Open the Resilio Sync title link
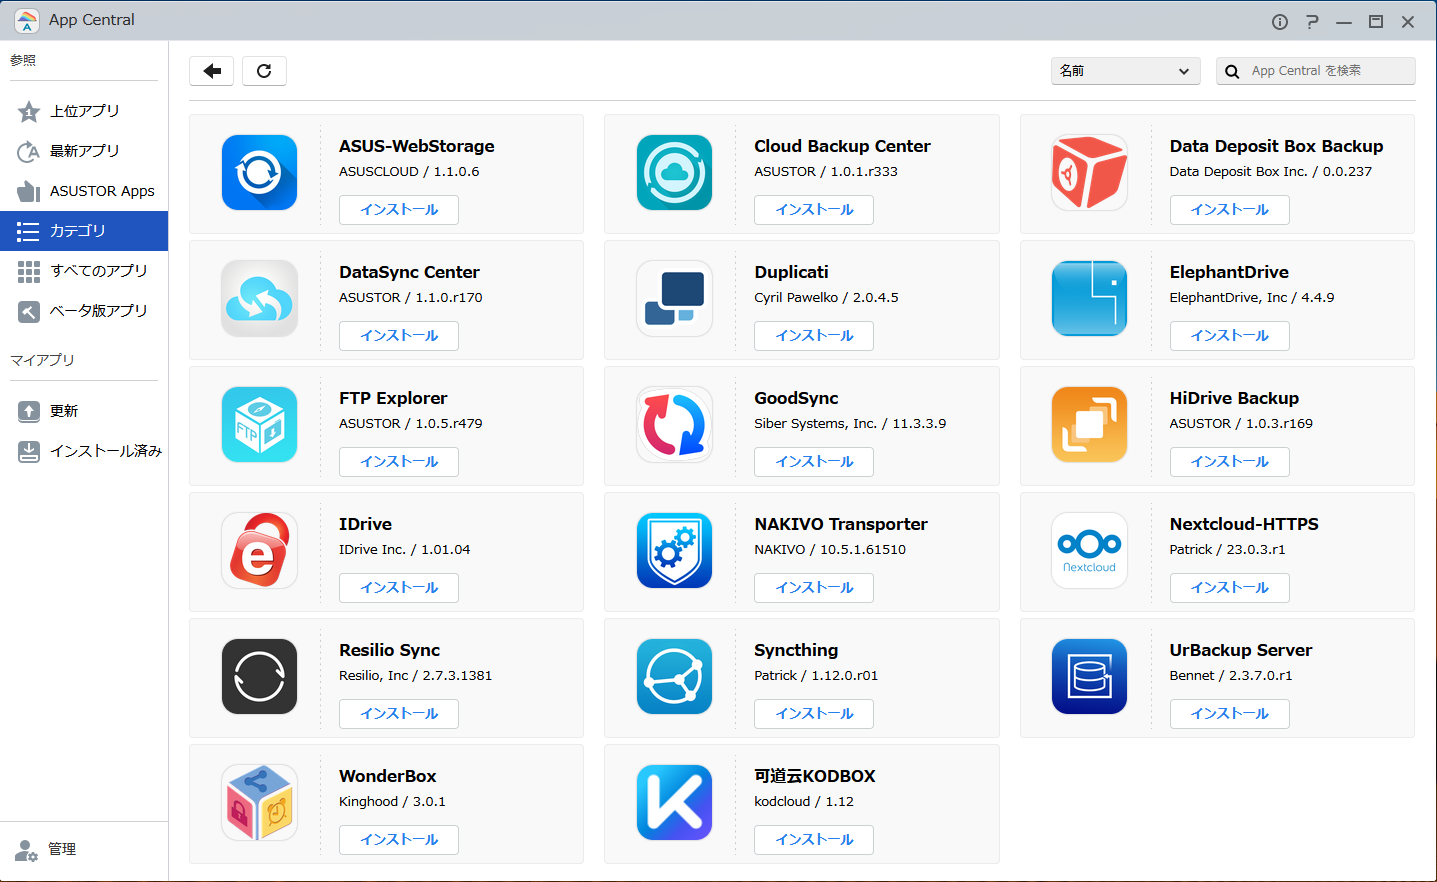This screenshot has width=1437, height=882. 389,650
